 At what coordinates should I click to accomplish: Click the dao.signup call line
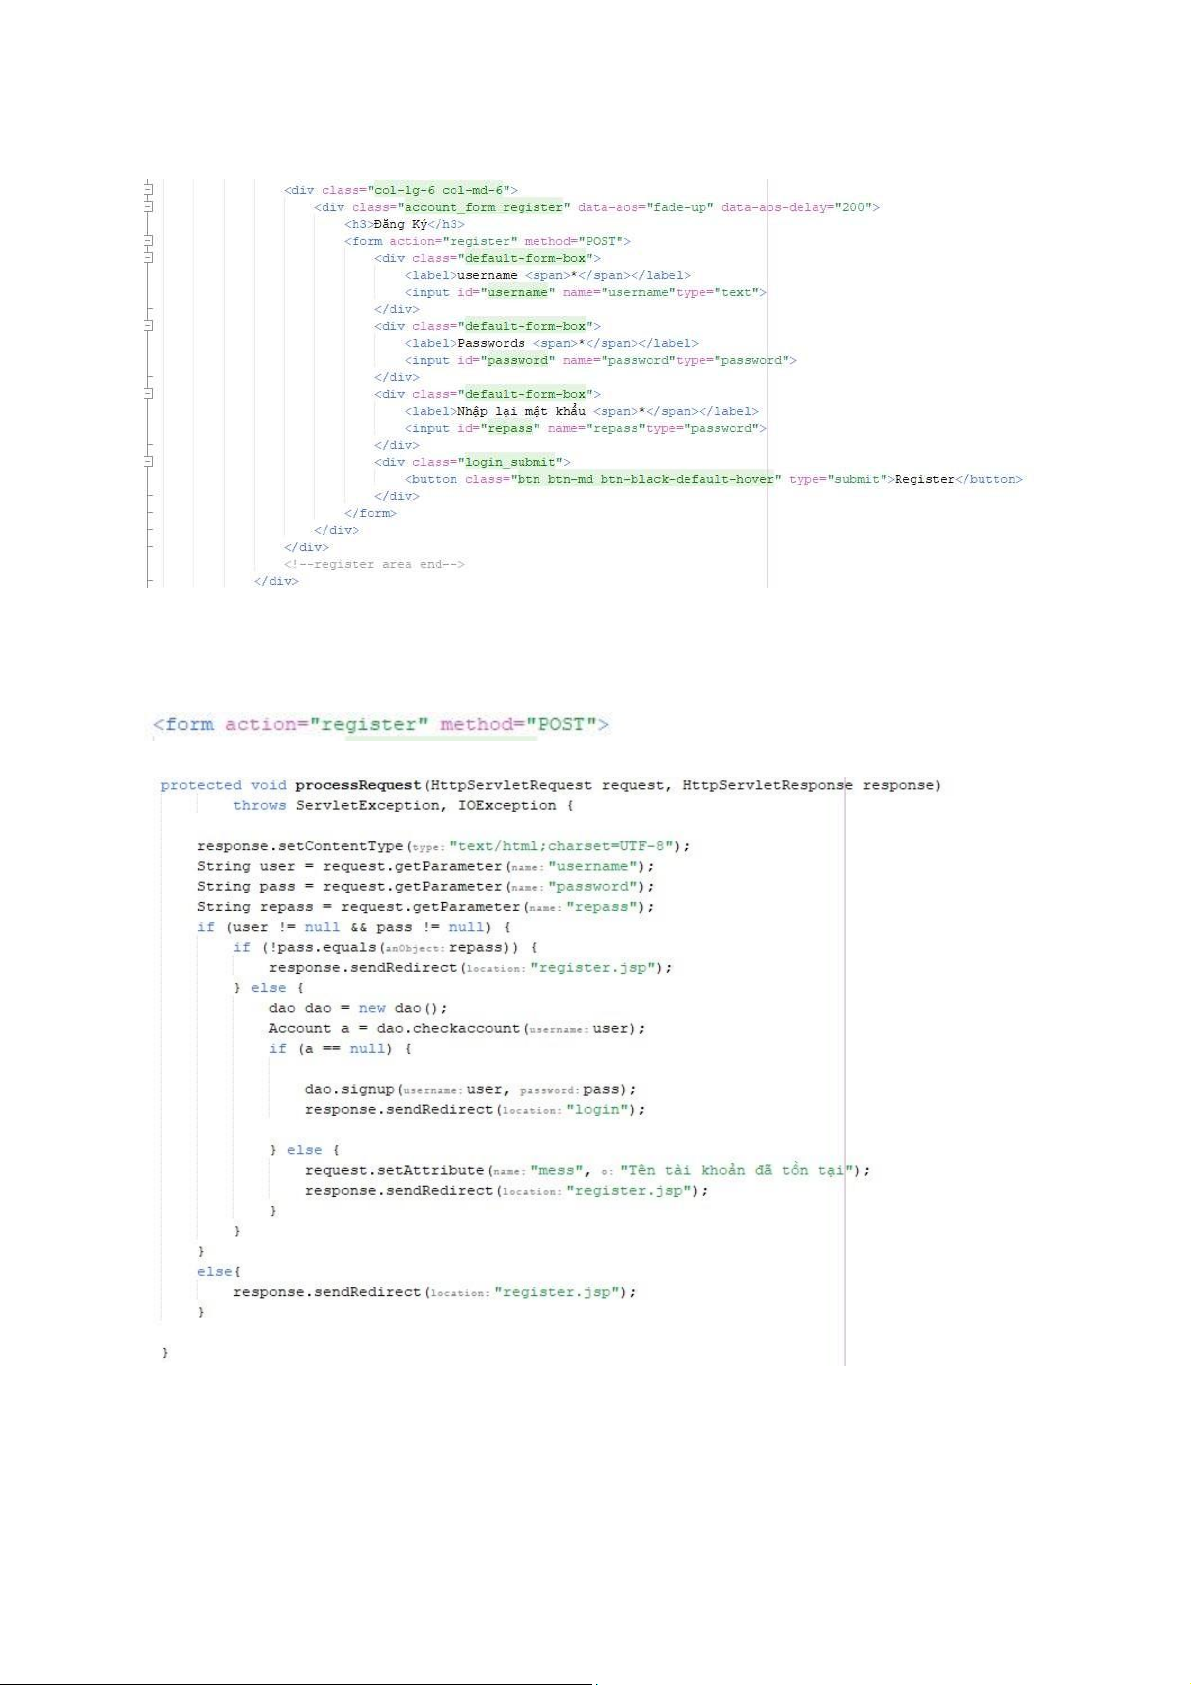(x=470, y=1089)
